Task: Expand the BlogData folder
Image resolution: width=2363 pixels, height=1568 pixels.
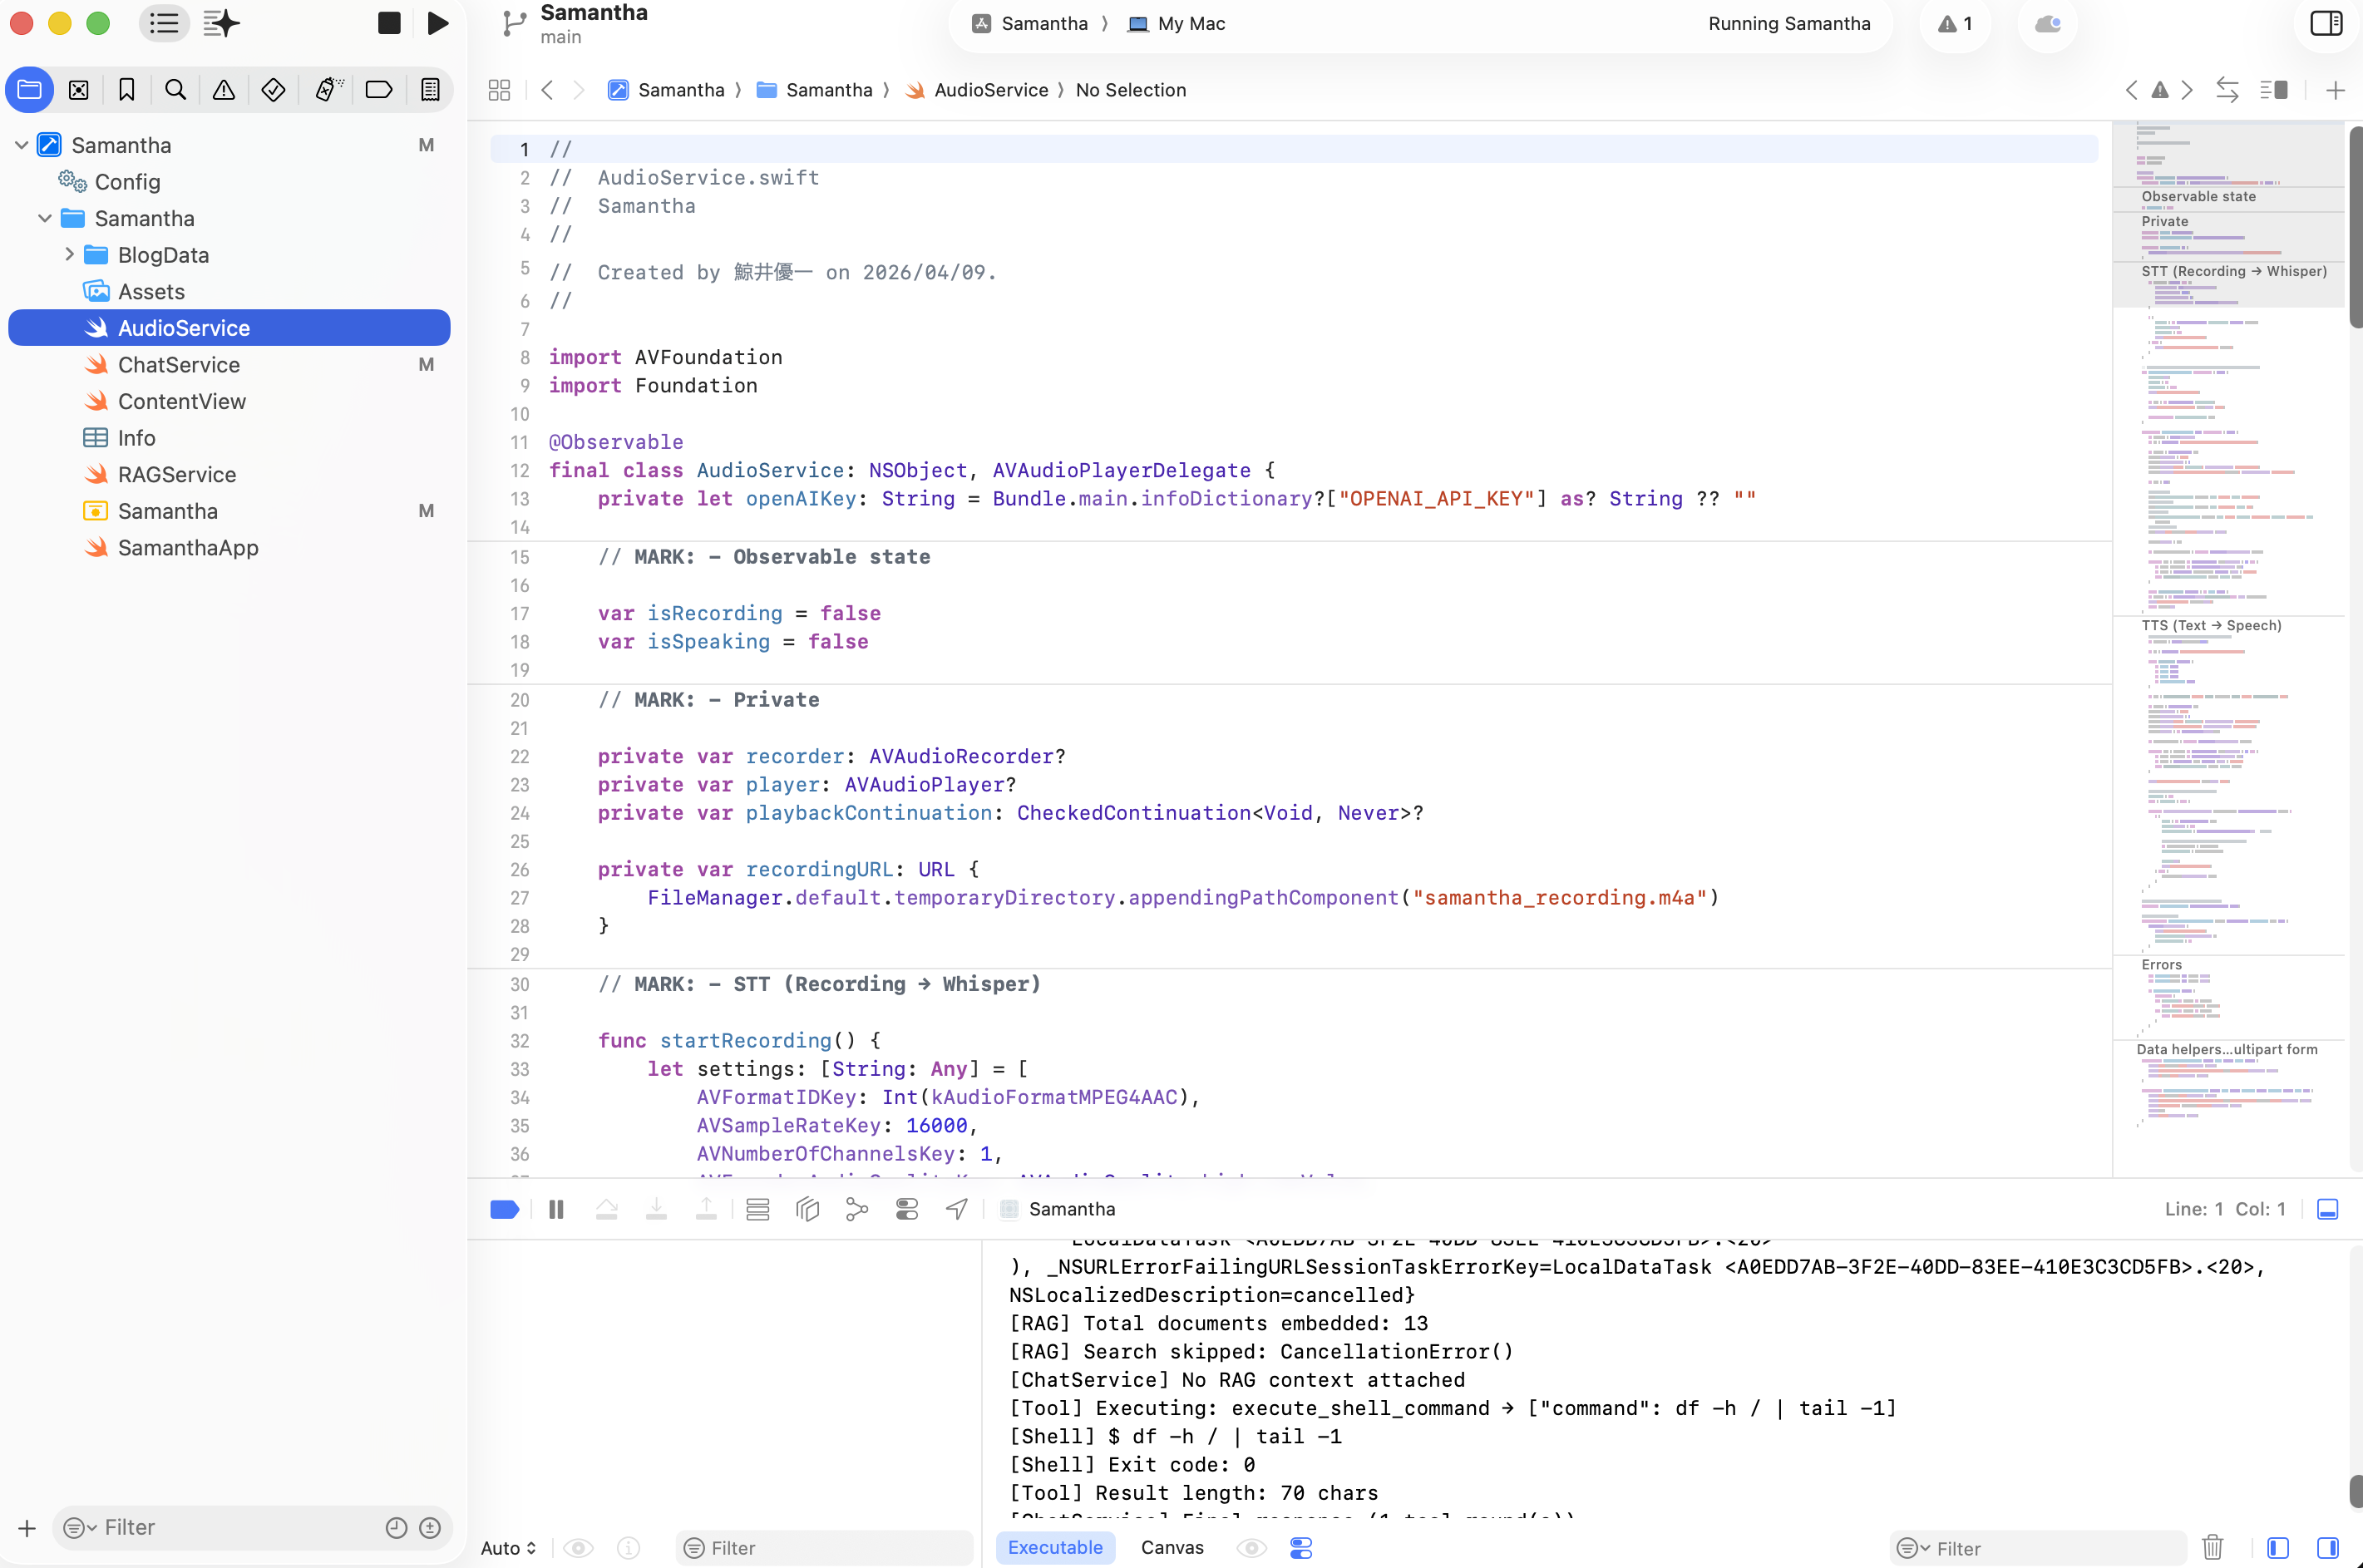Action: [x=69, y=255]
